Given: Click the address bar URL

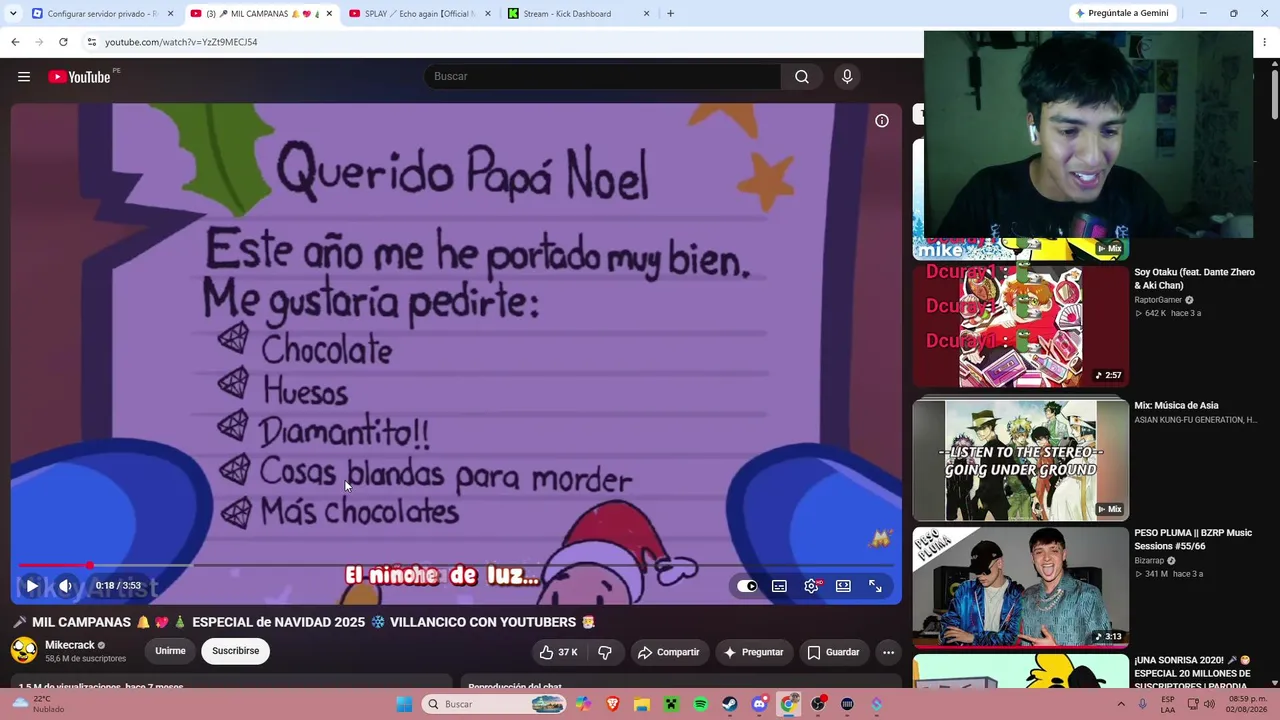Looking at the screenshot, I should [181, 42].
